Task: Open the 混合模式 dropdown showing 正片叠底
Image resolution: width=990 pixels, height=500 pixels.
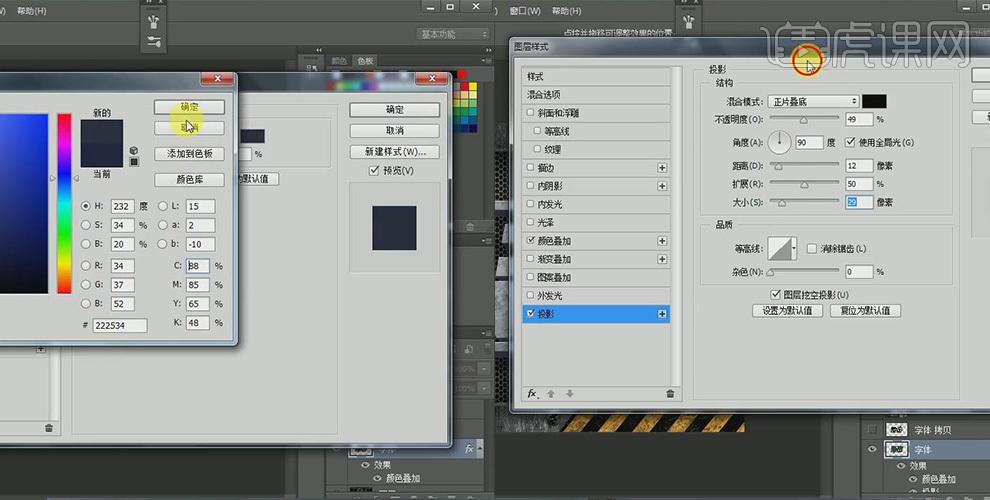Action: [x=814, y=102]
